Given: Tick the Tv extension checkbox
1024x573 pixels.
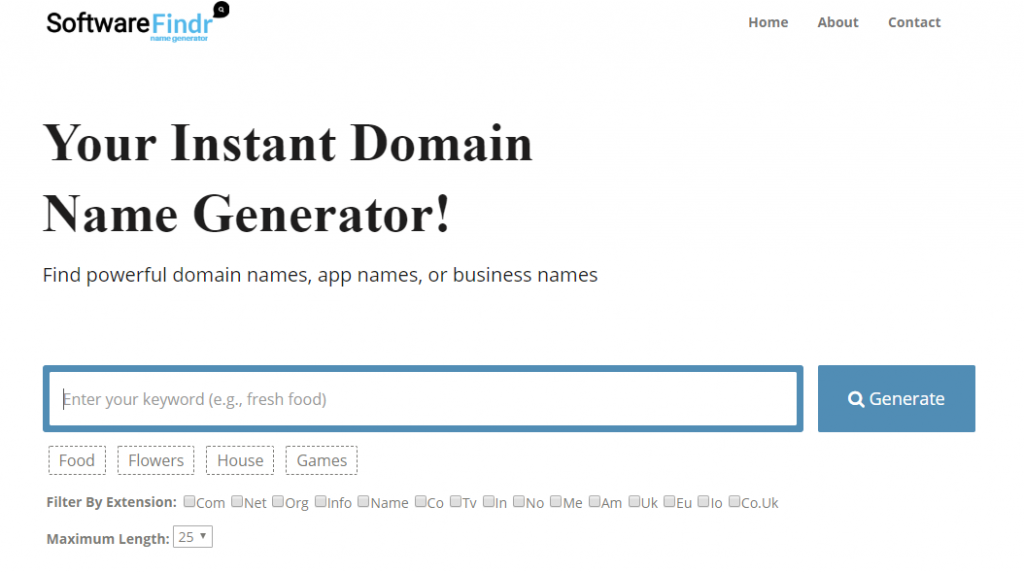Looking at the screenshot, I should click(x=456, y=501).
